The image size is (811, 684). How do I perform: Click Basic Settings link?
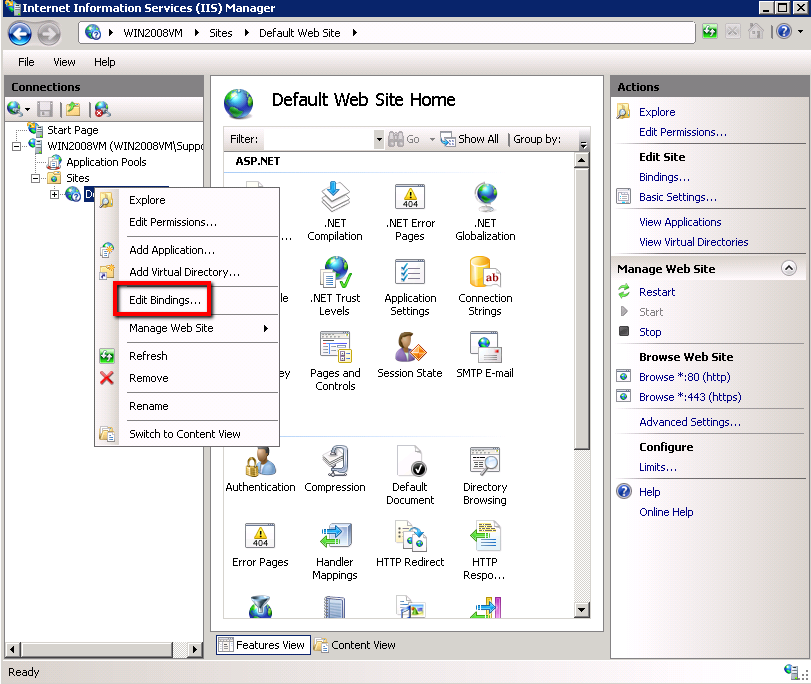[678, 197]
